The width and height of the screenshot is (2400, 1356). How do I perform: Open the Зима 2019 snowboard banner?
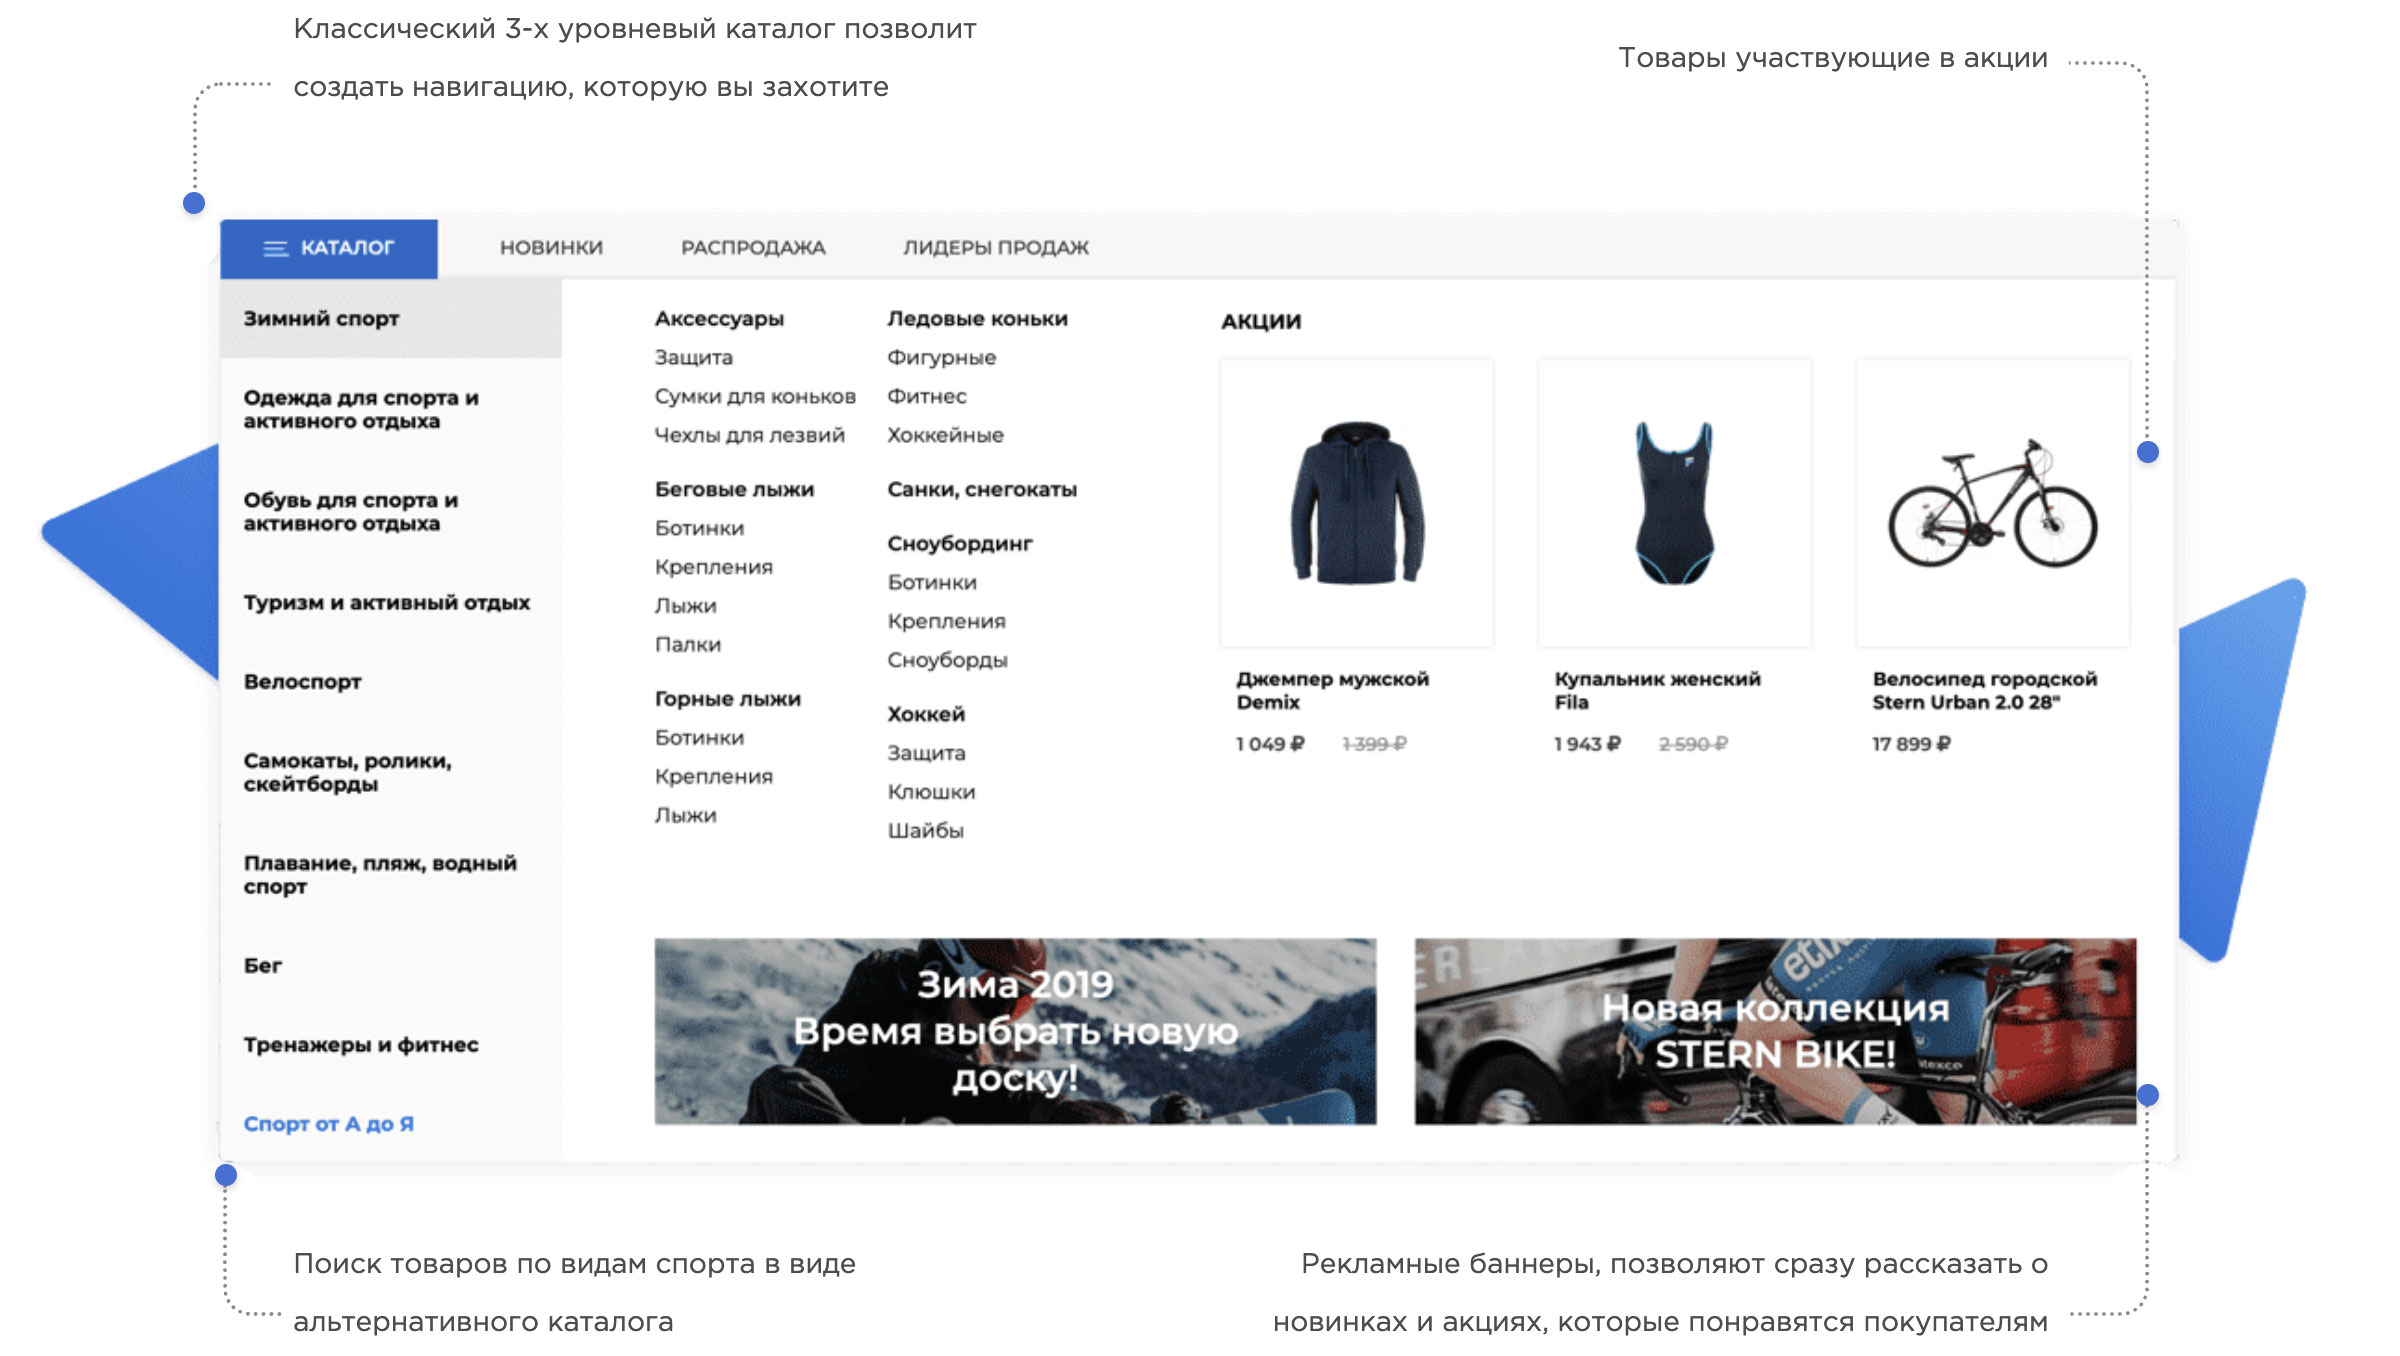click(1015, 1031)
